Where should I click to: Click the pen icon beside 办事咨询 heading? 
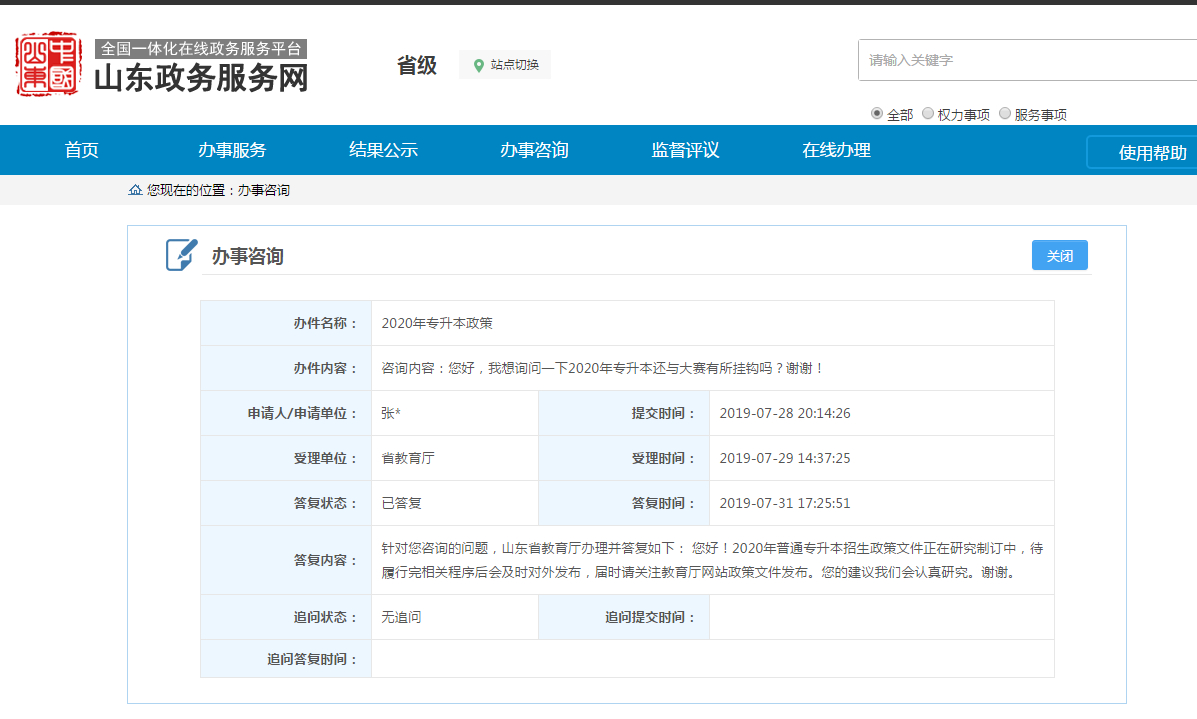tap(179, 254)
